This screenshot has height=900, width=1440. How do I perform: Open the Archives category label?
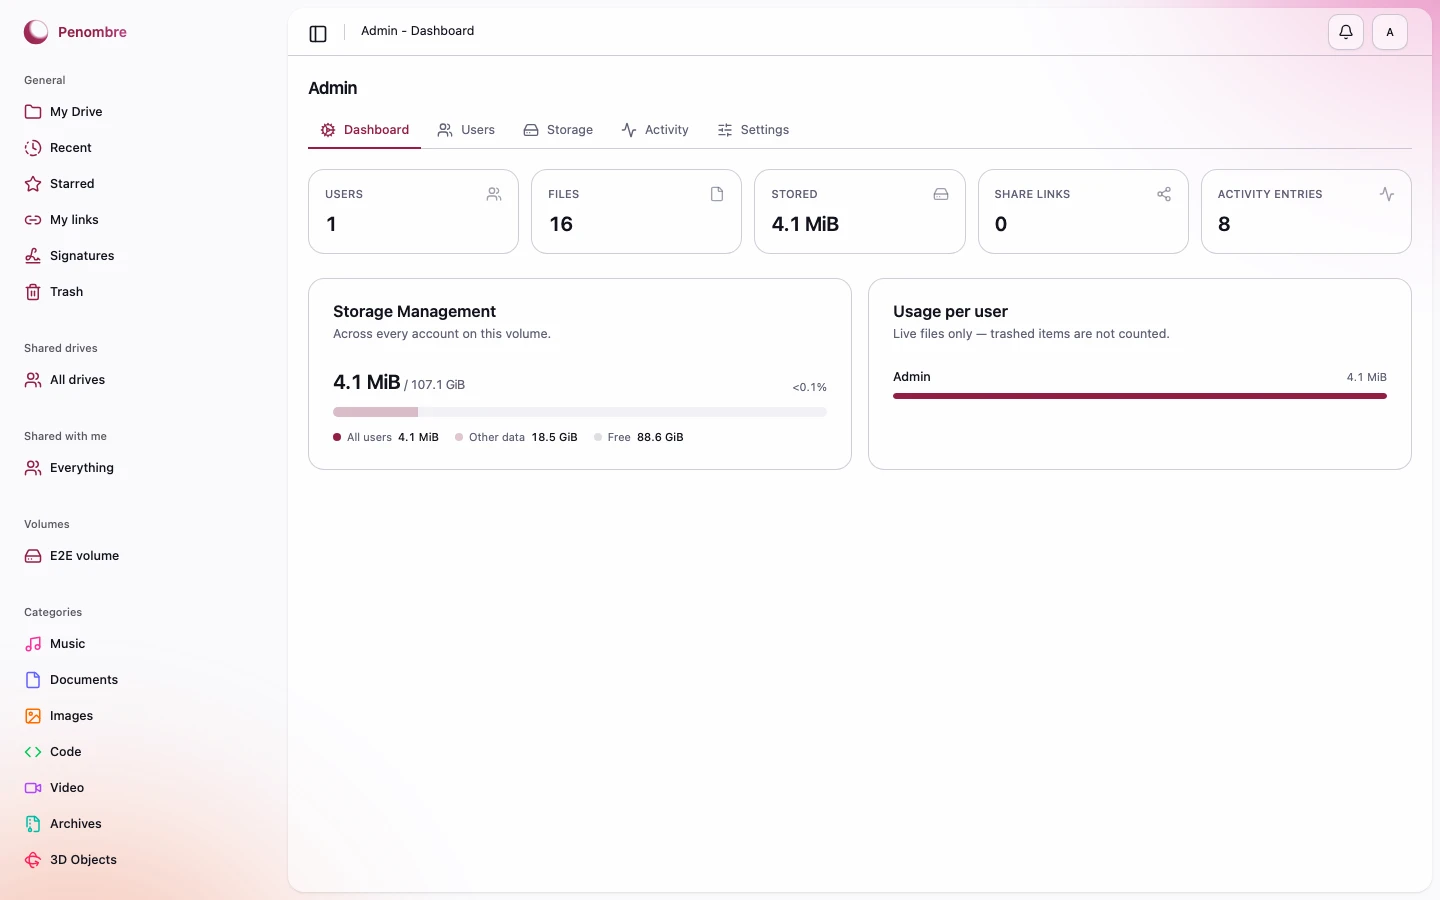pos(76,824)
